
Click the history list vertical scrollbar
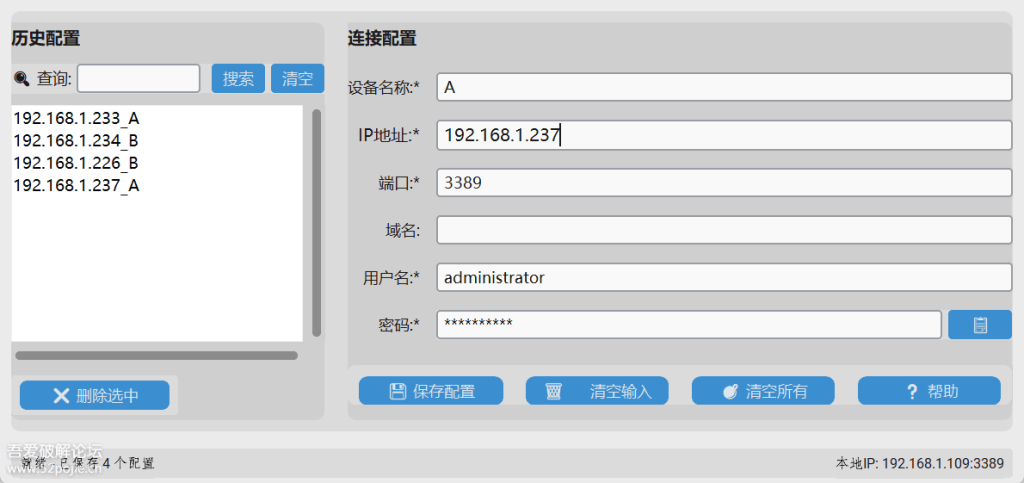(317, 223)
